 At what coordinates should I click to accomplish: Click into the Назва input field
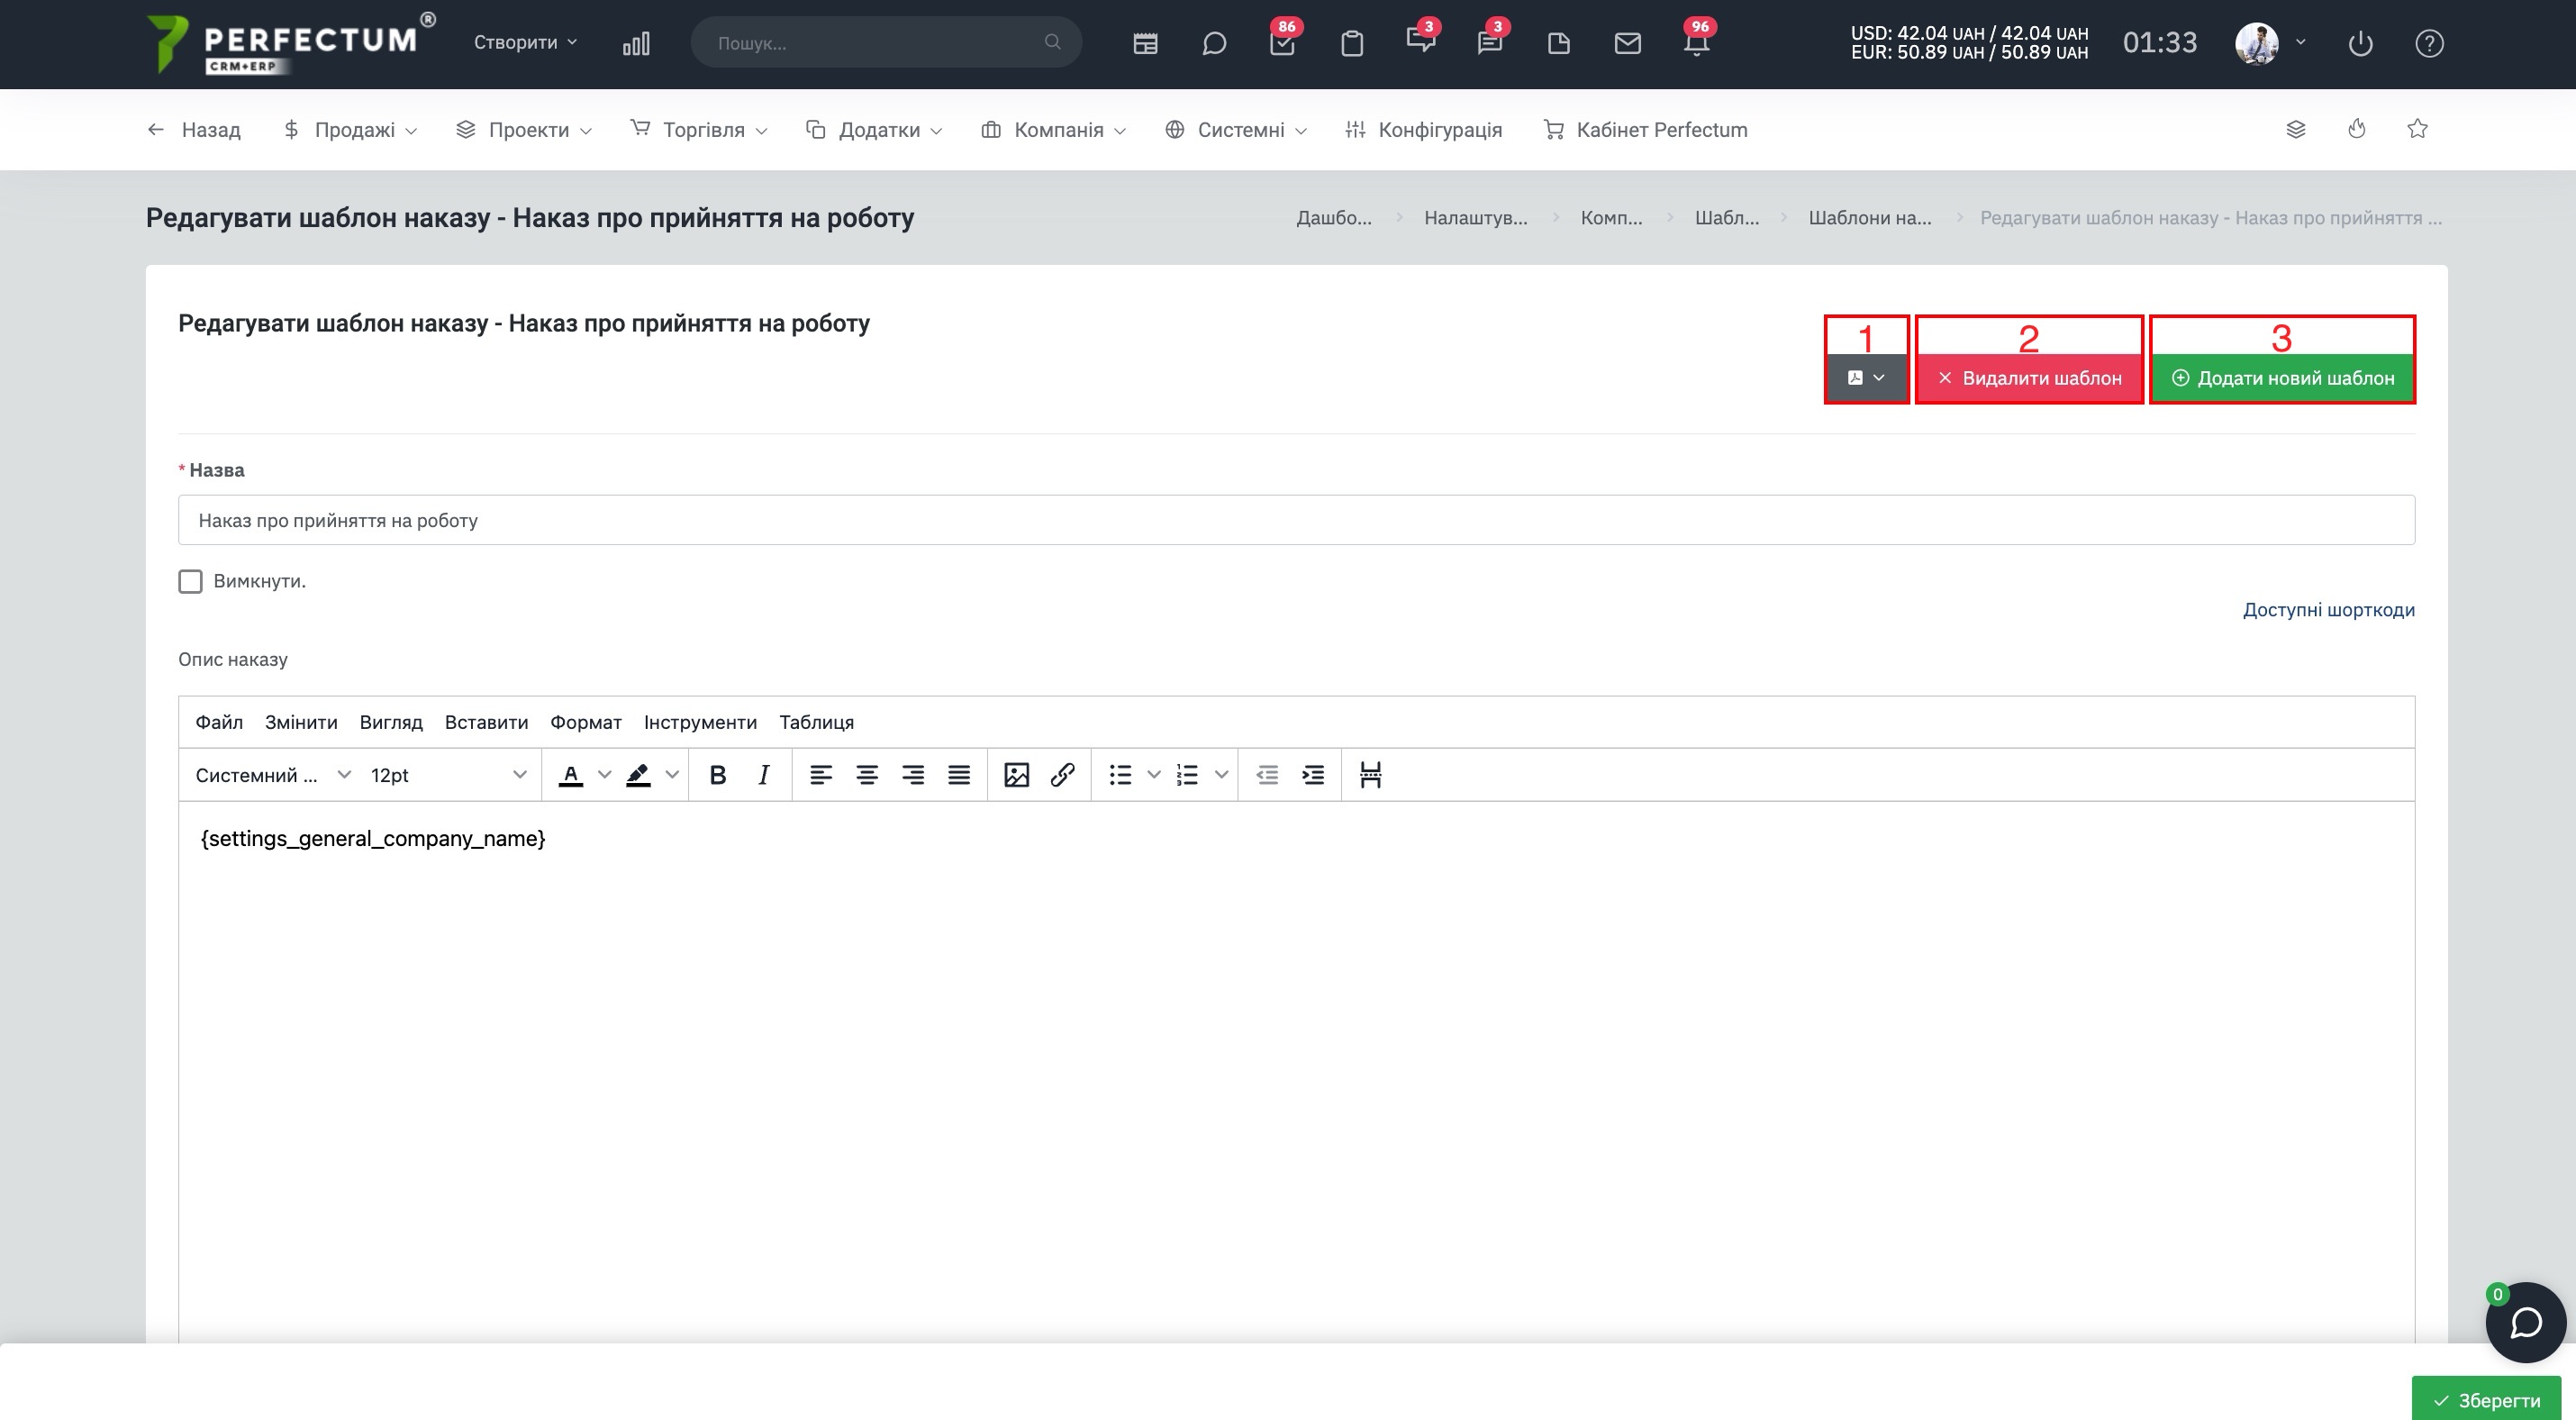[x=1296, y=520]
